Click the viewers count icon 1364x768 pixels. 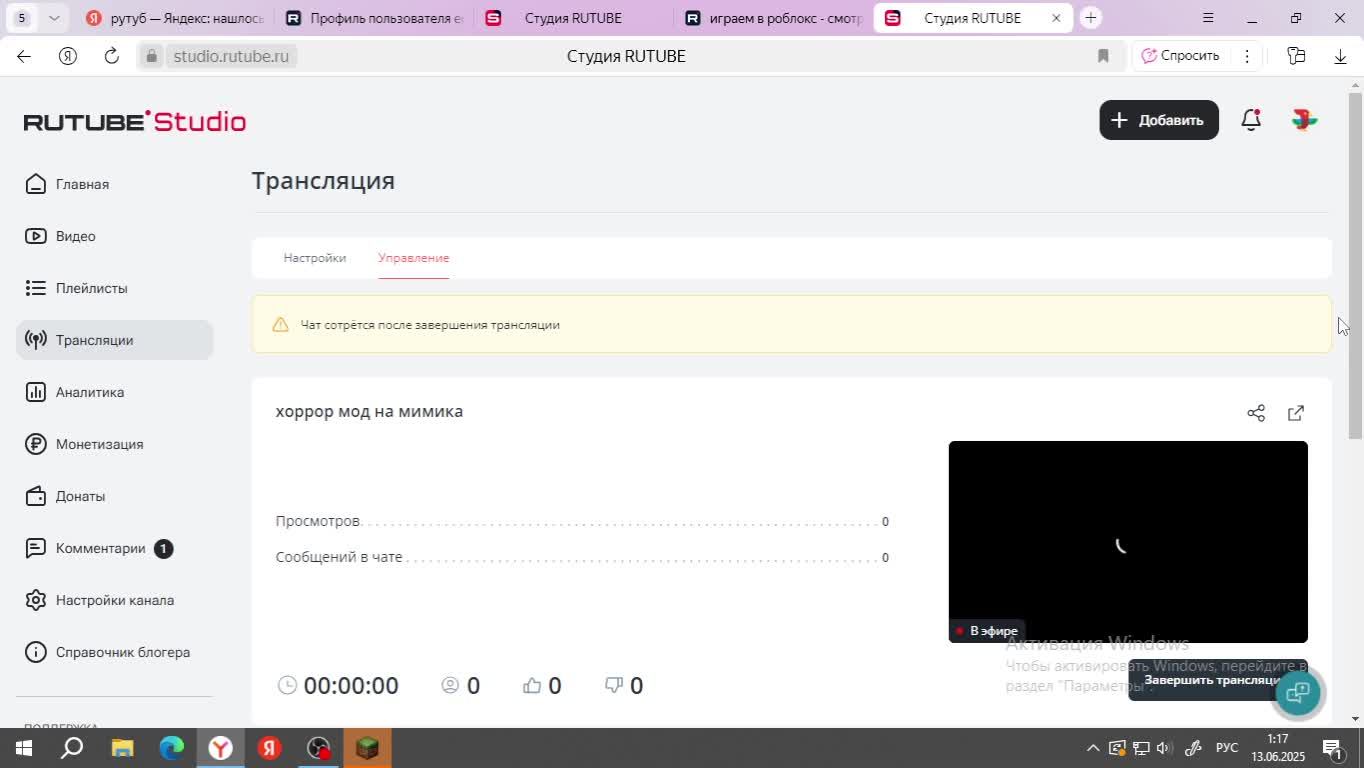[x=450, y=685]
